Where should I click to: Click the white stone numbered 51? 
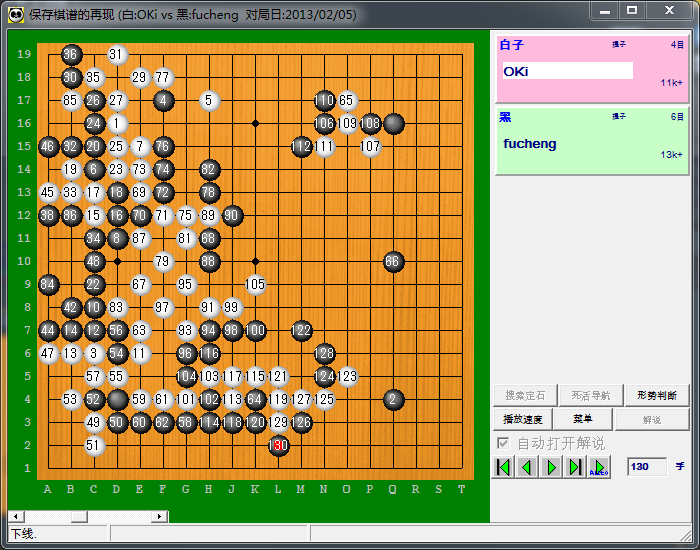coord(94,446)
